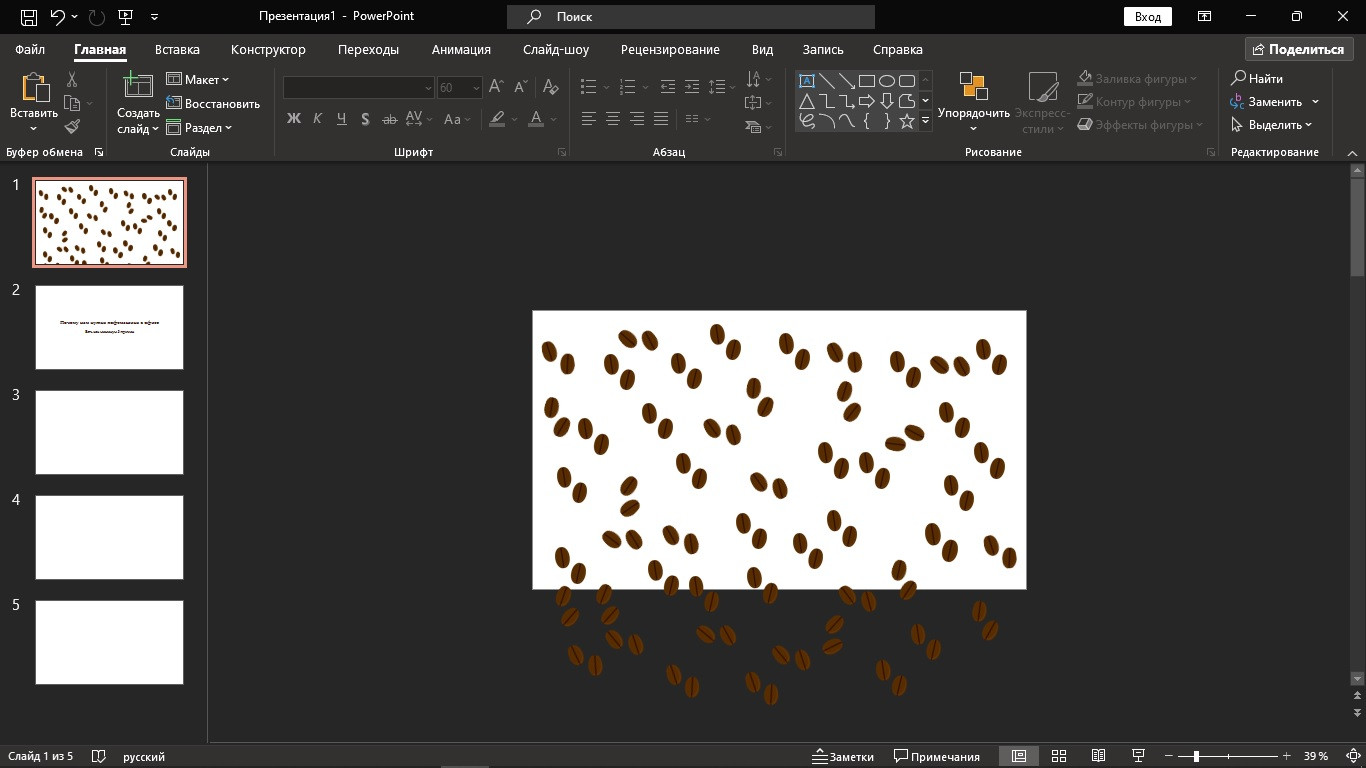Open the Макет layout dropdown
The image size is (1366, 768).
pos(198,80)
